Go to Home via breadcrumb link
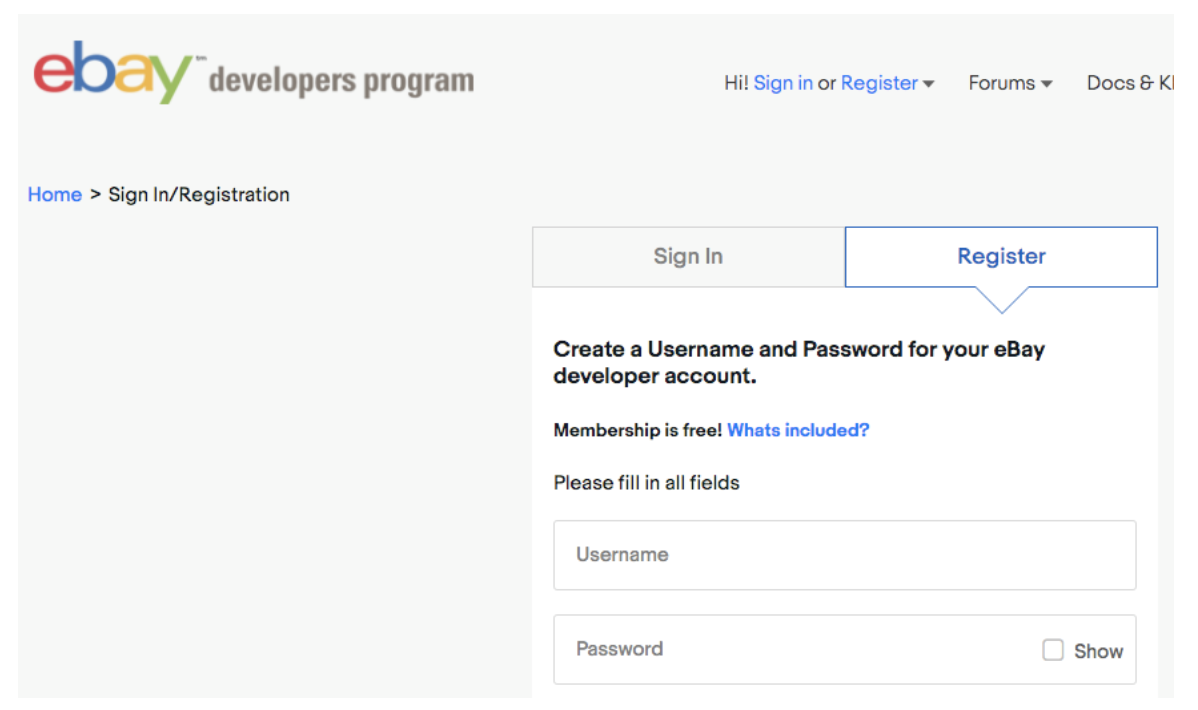Viewport: 1198px width, 710px height. 55,194
